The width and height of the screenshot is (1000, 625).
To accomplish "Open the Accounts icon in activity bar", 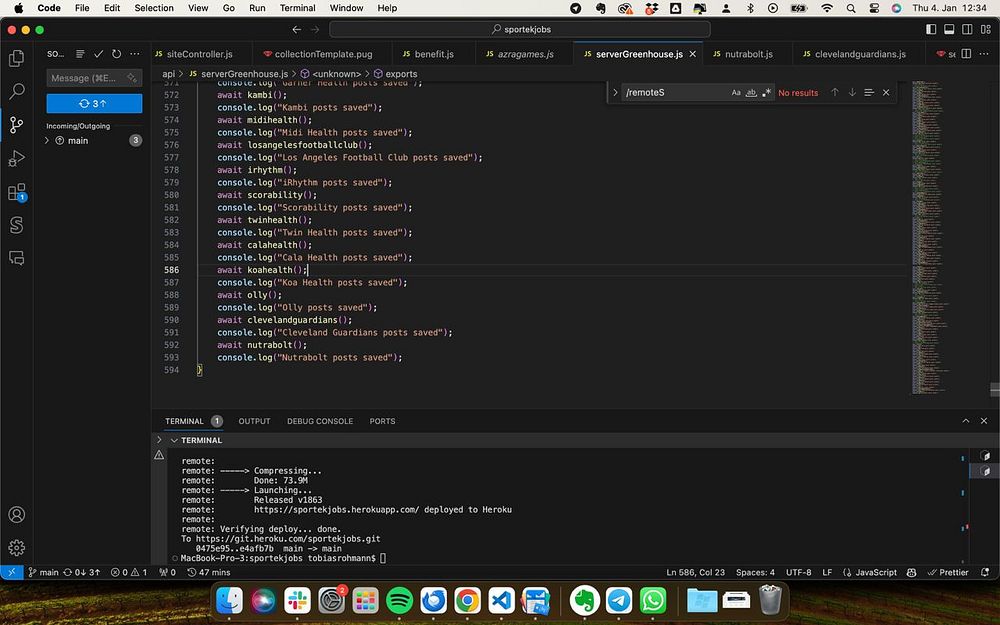I will tap(16, 515).
